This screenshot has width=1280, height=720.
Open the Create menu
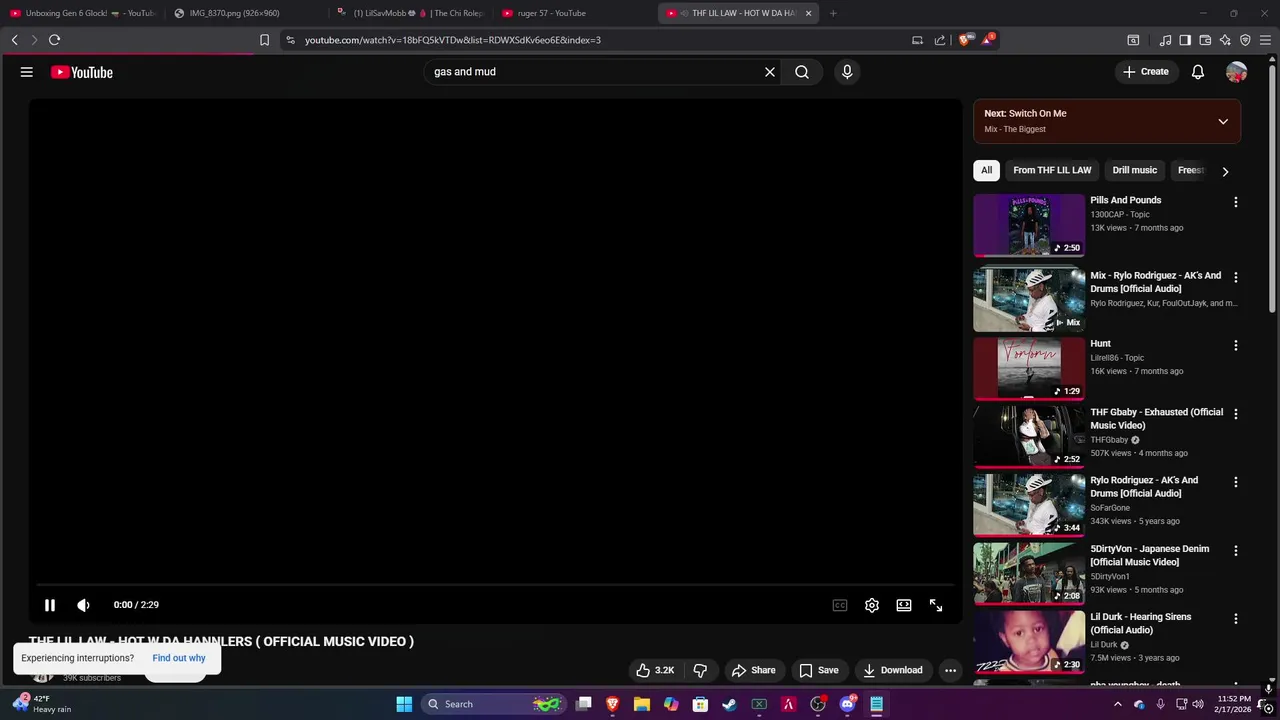point(1146,72)
